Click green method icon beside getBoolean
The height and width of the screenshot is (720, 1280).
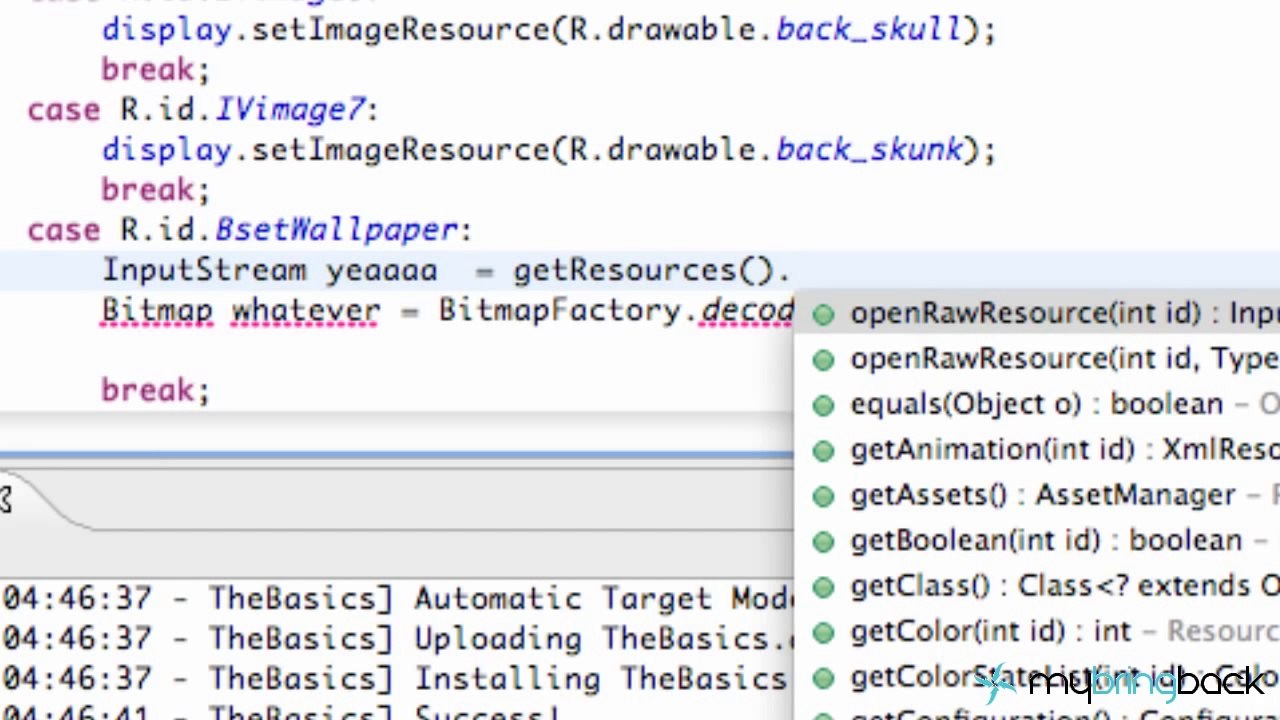(x=823, y=542)
